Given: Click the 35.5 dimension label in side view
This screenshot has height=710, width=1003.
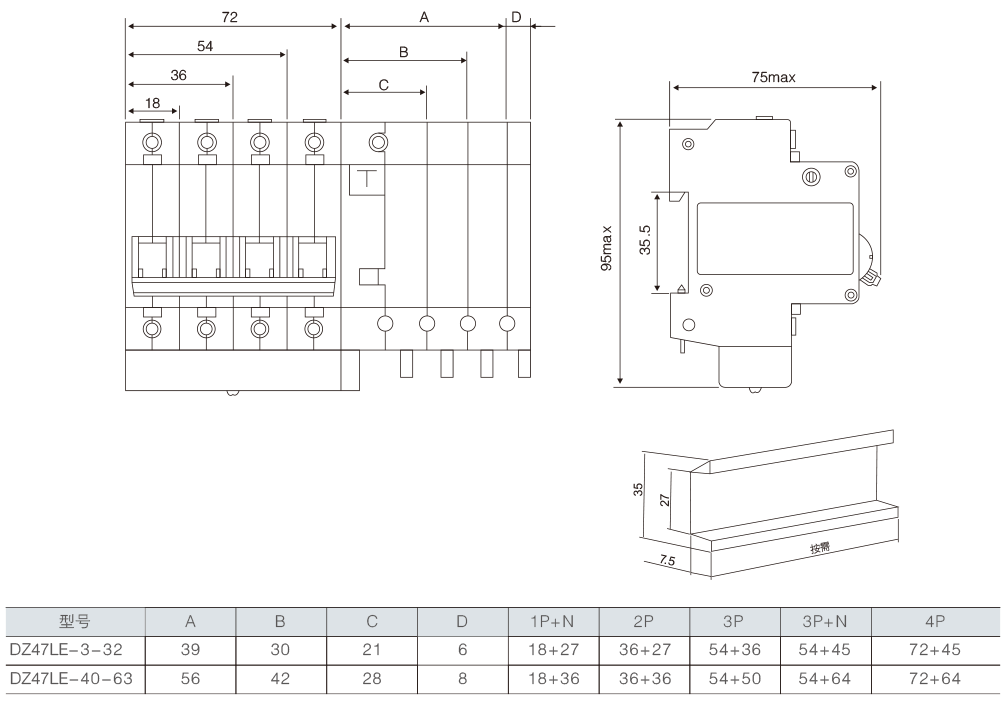Looking at the screenshot, I should (645, 241).
